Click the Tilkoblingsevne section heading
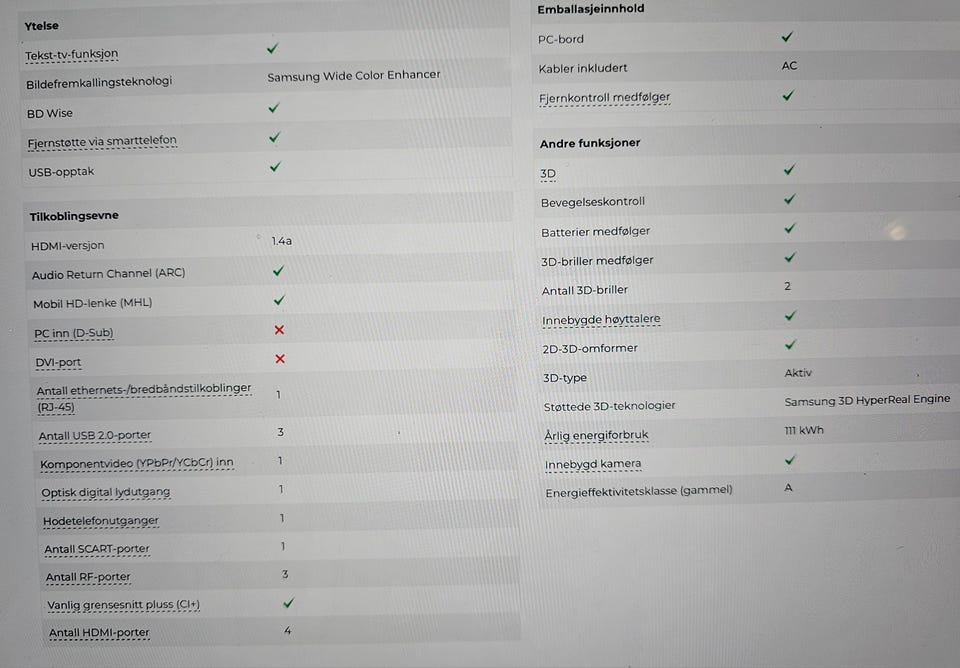 coord(74,216)
